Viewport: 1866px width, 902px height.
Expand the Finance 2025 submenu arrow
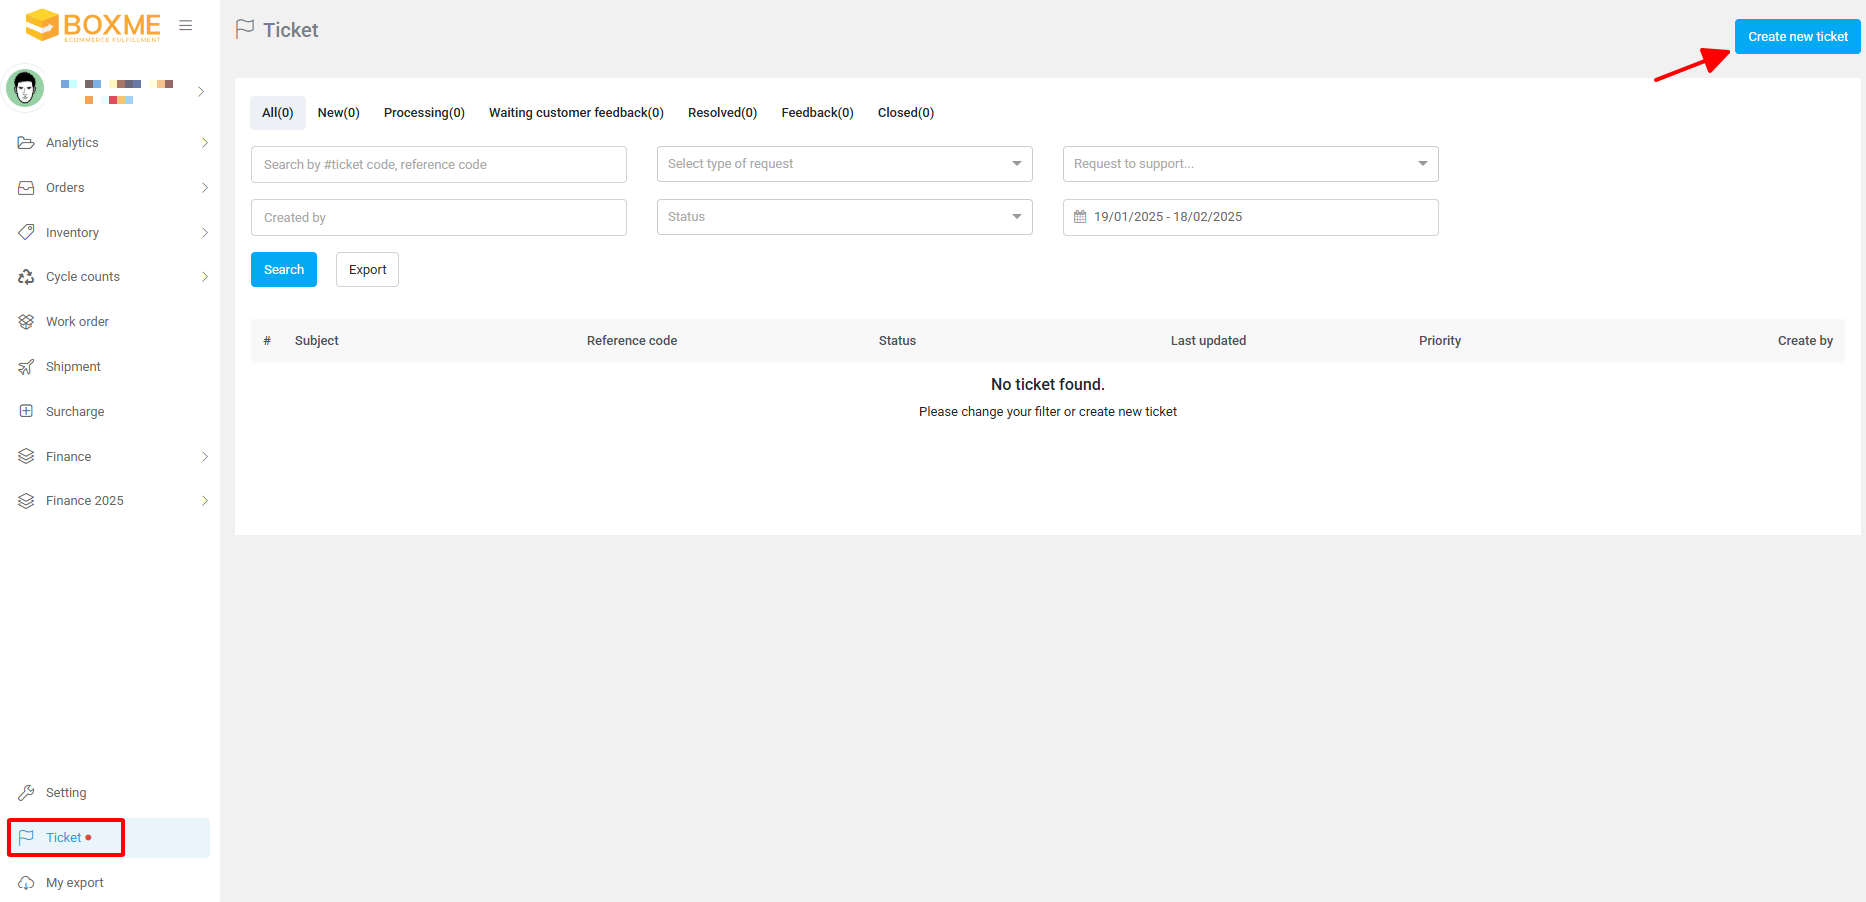tap(204, 501)
